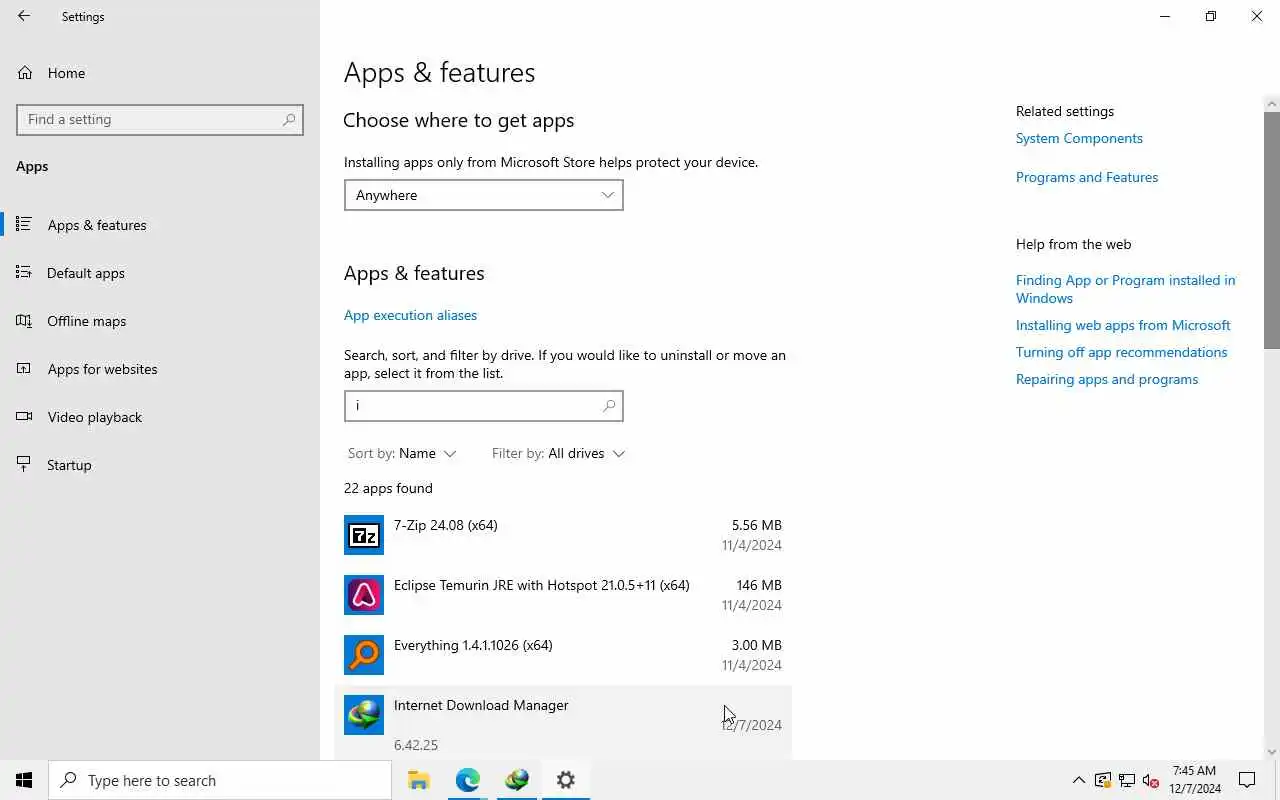Click the scrollbar down arrow

pos(1272,752)
